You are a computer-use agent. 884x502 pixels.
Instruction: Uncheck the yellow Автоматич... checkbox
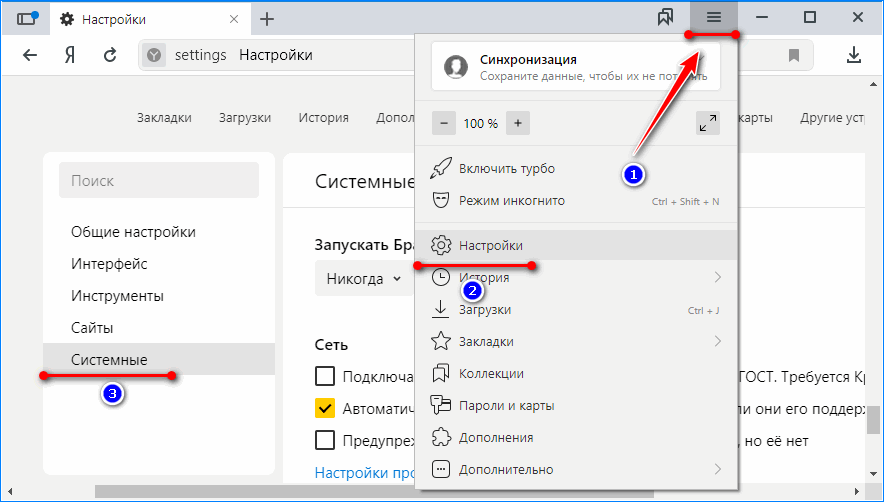[x=325, y=408]
